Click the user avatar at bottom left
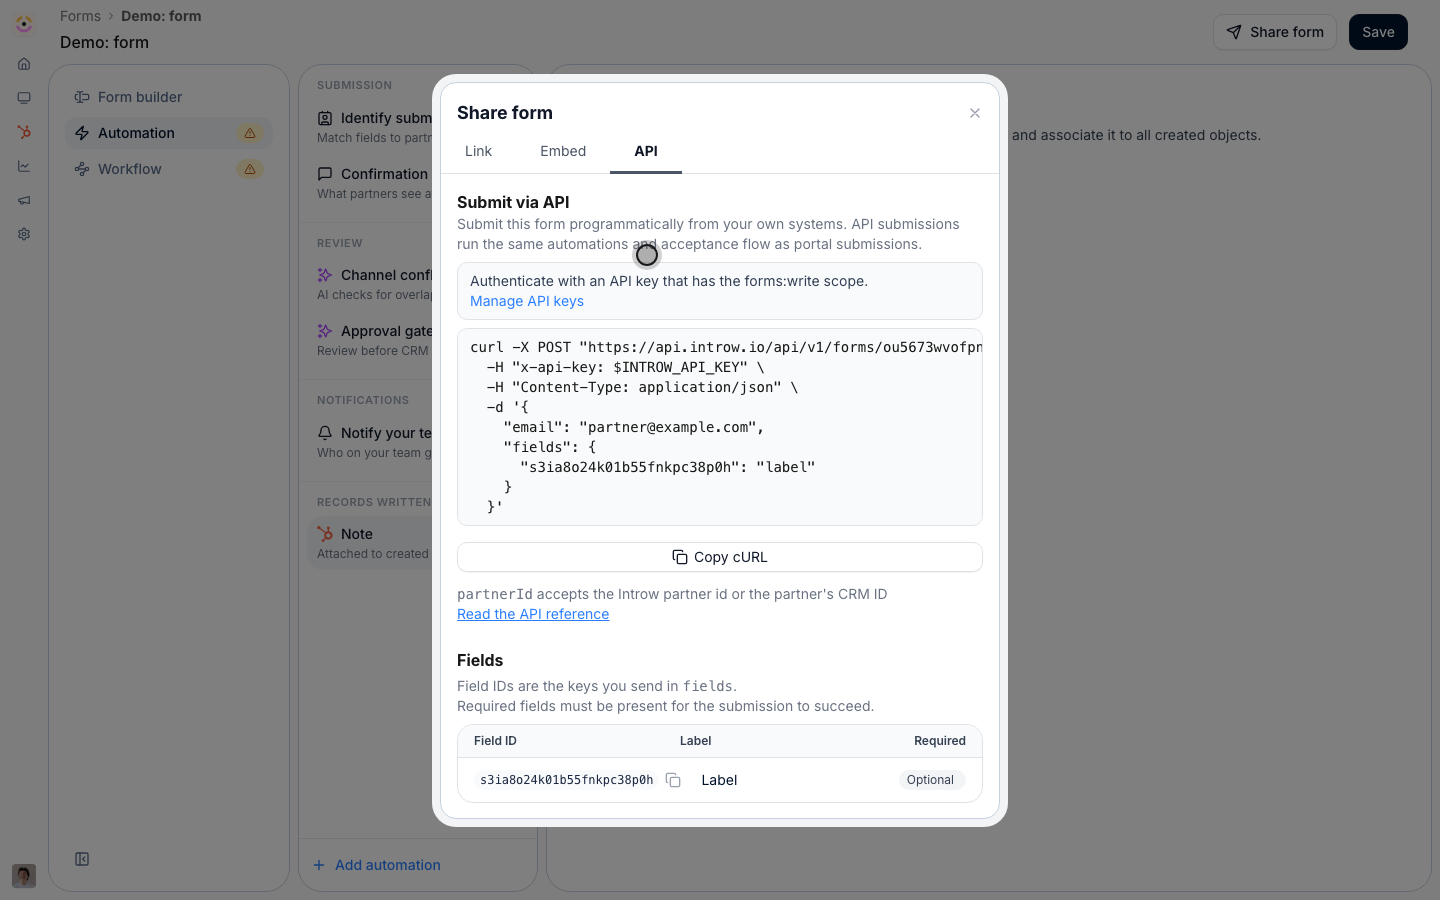1440x900 pixels. [x=24, y=876]
